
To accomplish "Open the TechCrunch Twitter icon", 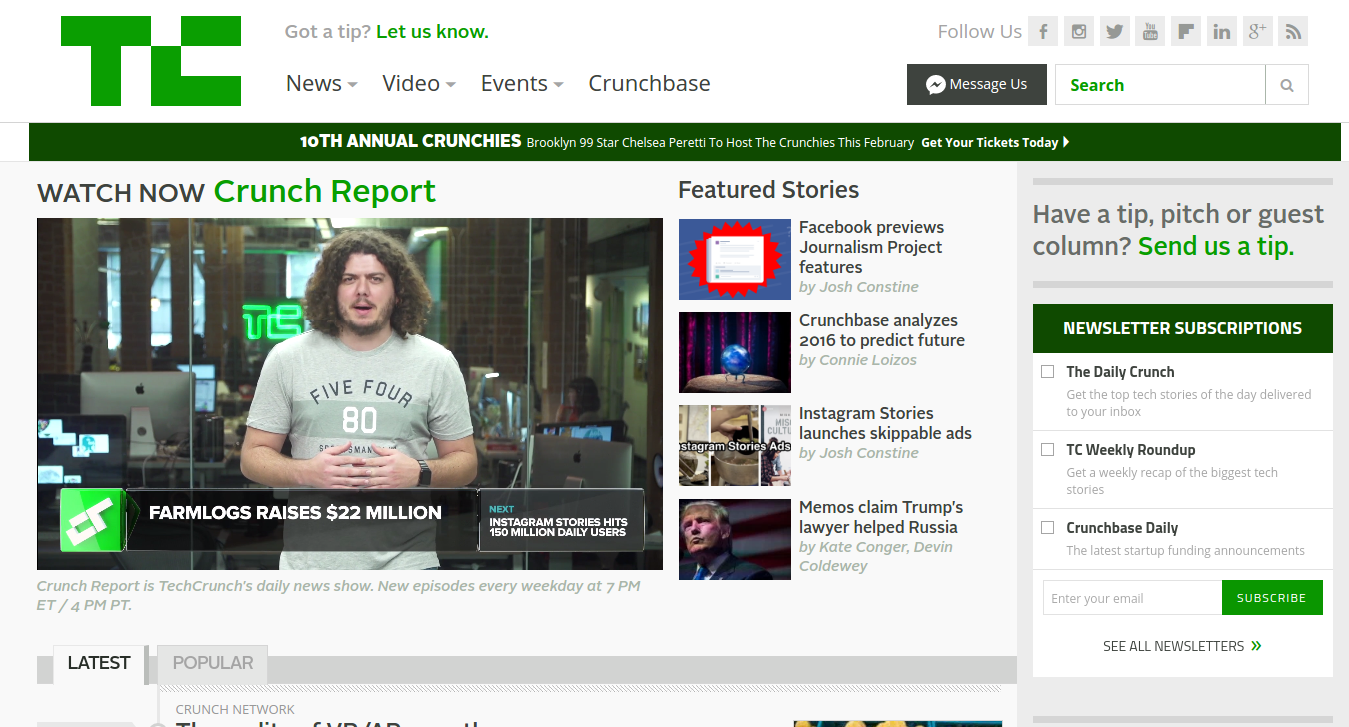I will [1115, 31].
